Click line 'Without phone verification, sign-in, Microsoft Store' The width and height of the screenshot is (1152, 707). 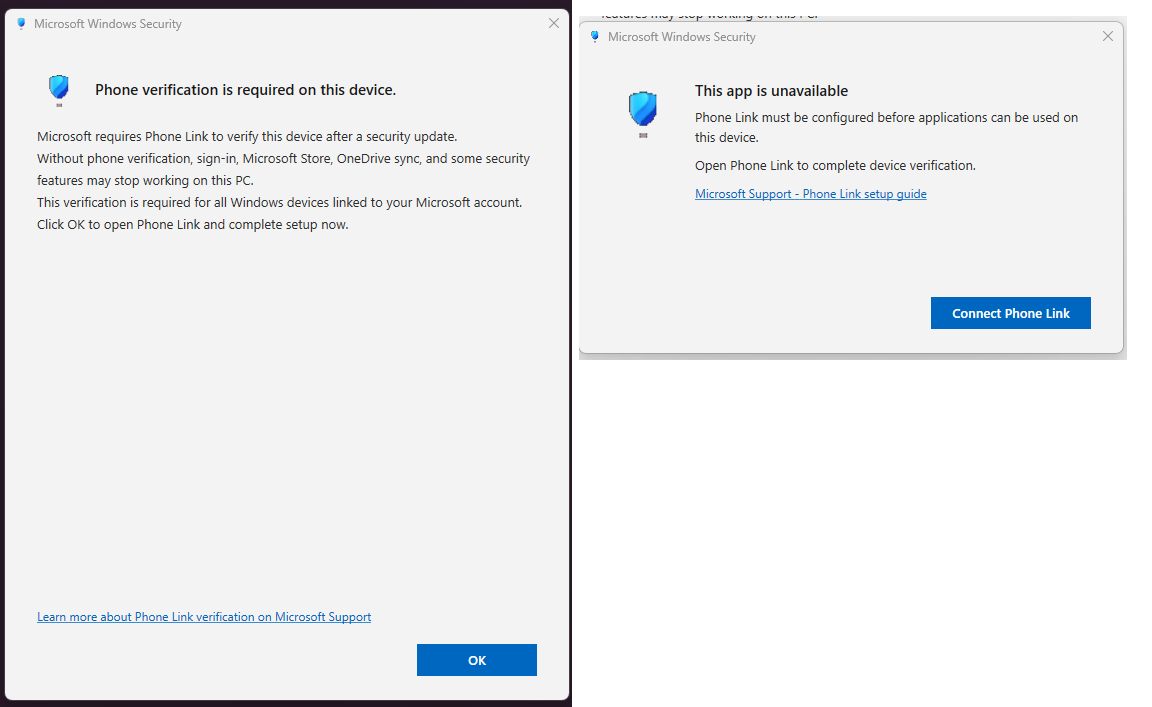coord(284,169)
